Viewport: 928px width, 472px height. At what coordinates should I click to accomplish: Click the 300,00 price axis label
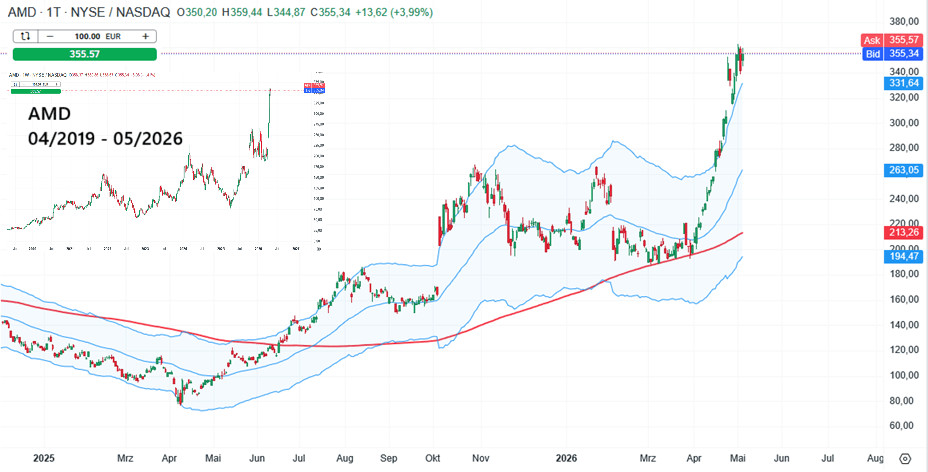point(903,123)
